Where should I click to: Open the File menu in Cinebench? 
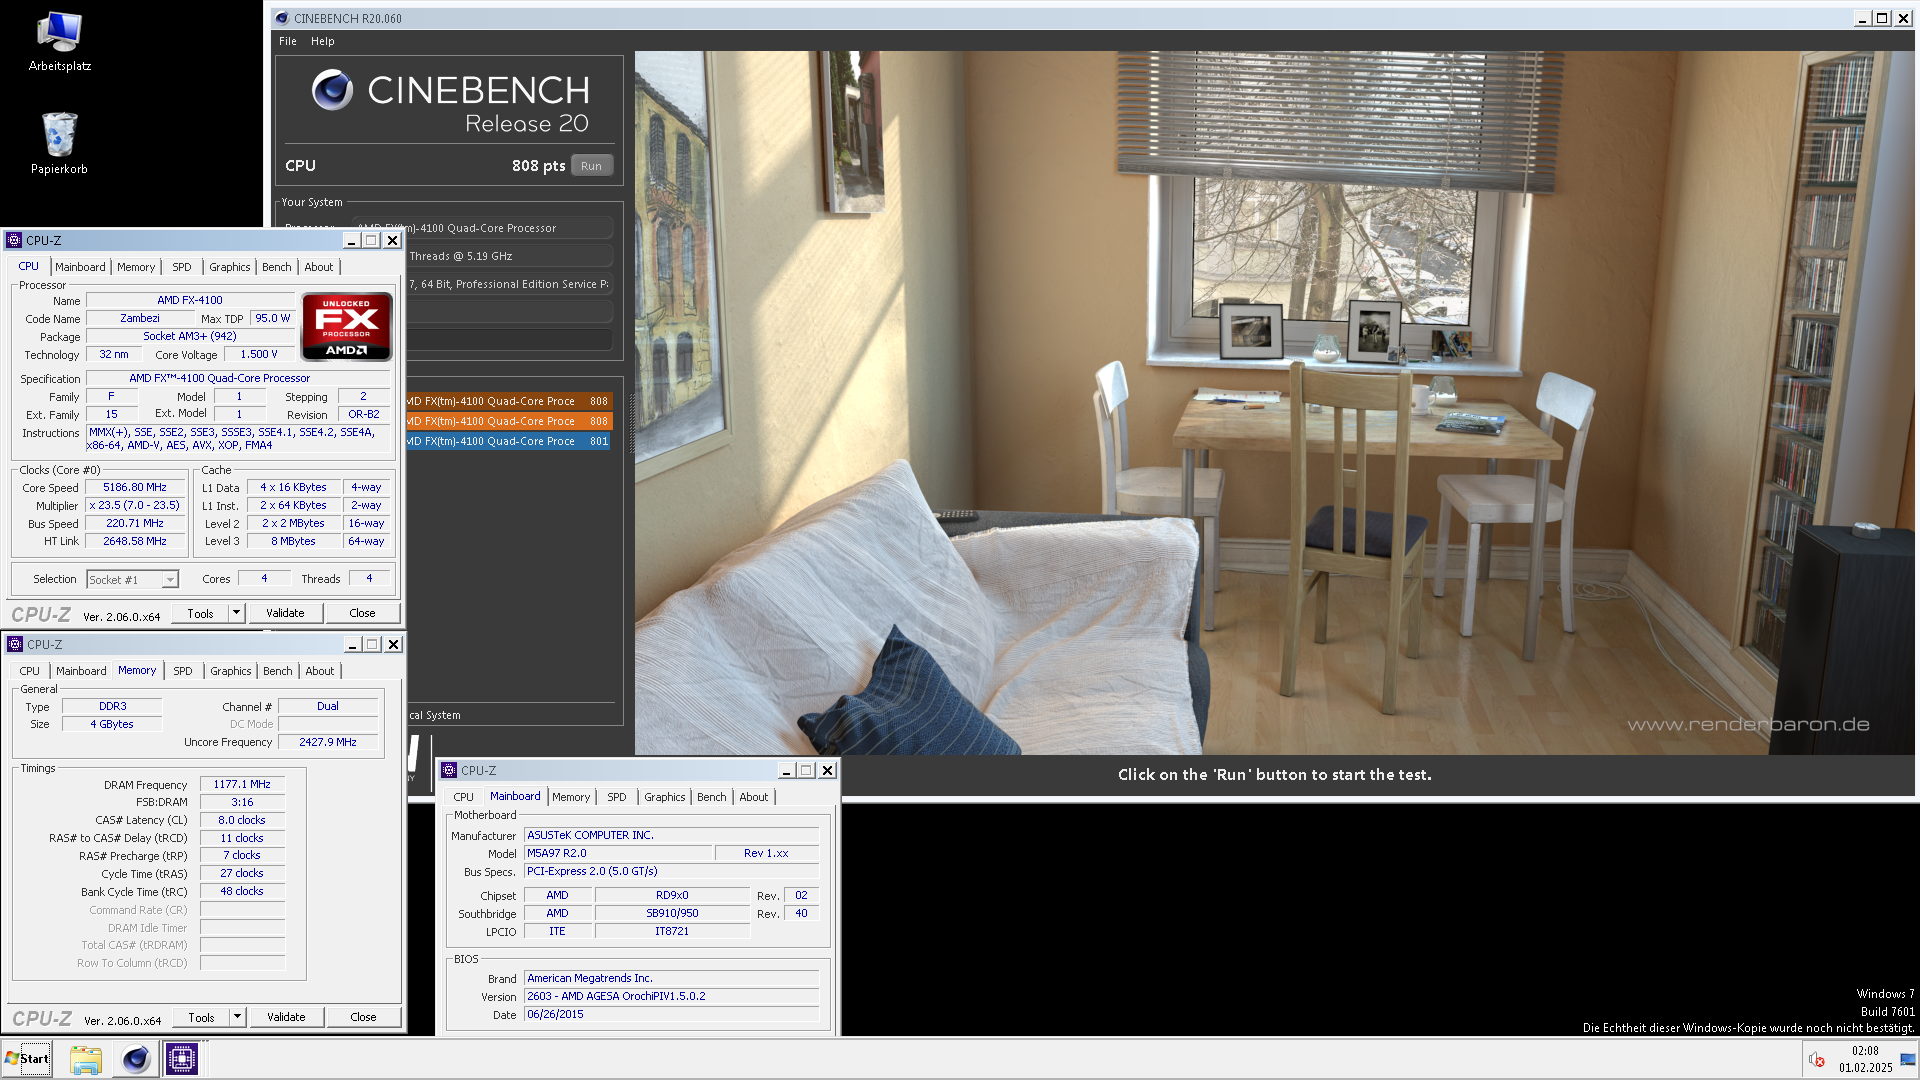click(x=288, y=41)
